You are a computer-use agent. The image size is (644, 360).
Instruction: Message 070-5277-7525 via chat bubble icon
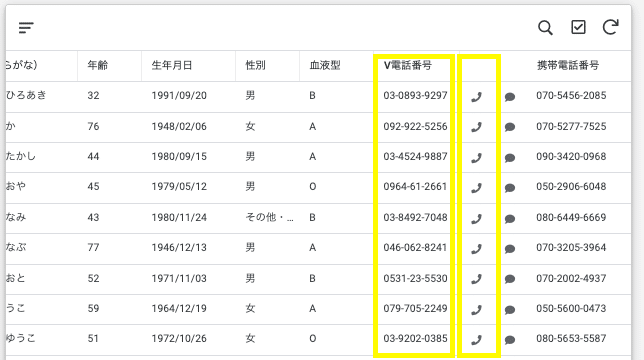(x=510, y=127)
